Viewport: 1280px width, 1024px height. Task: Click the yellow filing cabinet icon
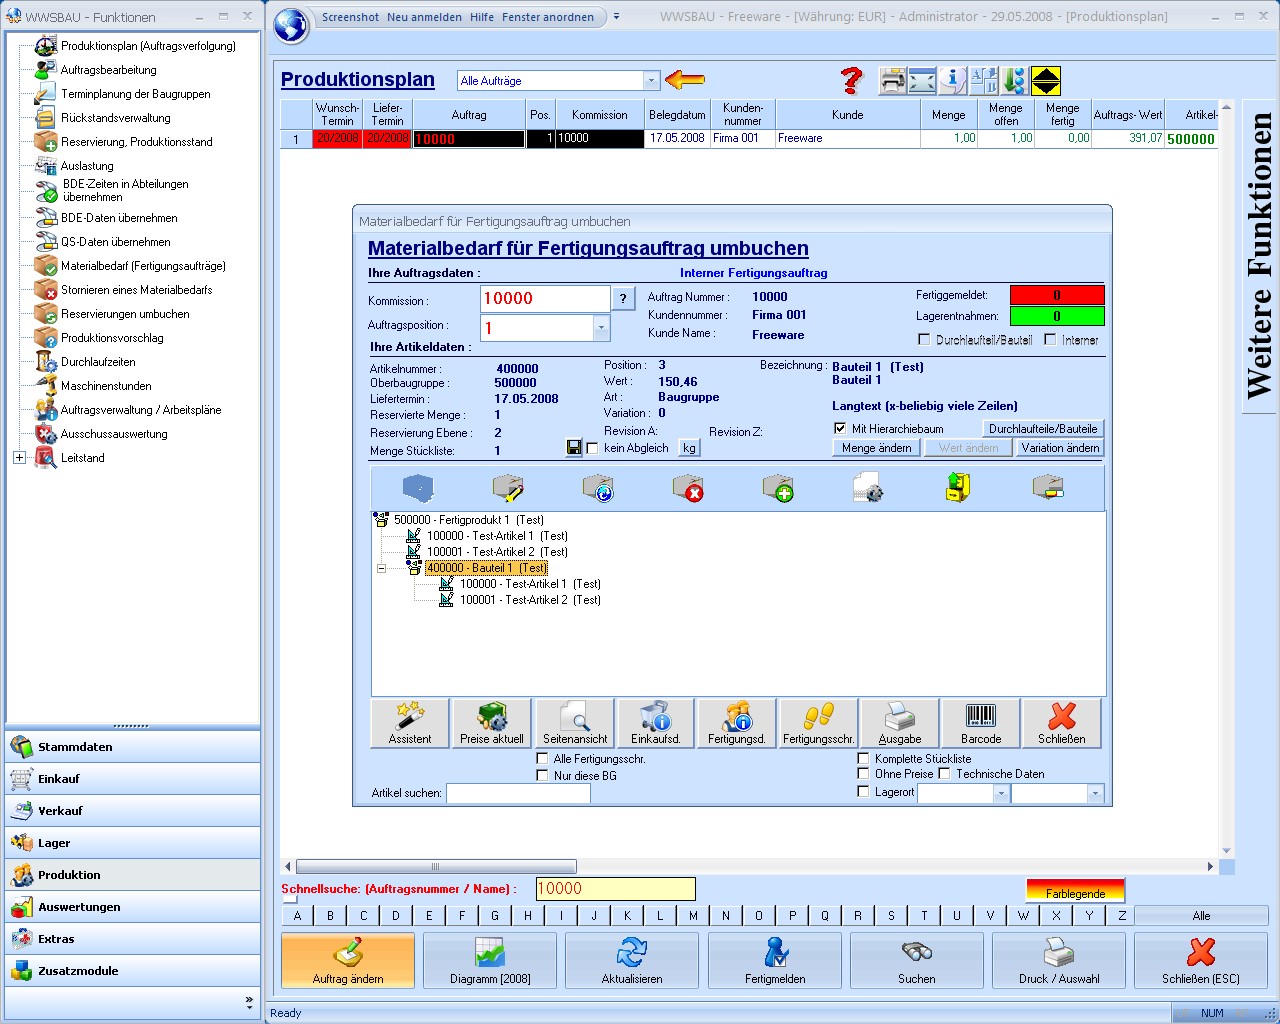pyautogui.click(x=958, y=488)
